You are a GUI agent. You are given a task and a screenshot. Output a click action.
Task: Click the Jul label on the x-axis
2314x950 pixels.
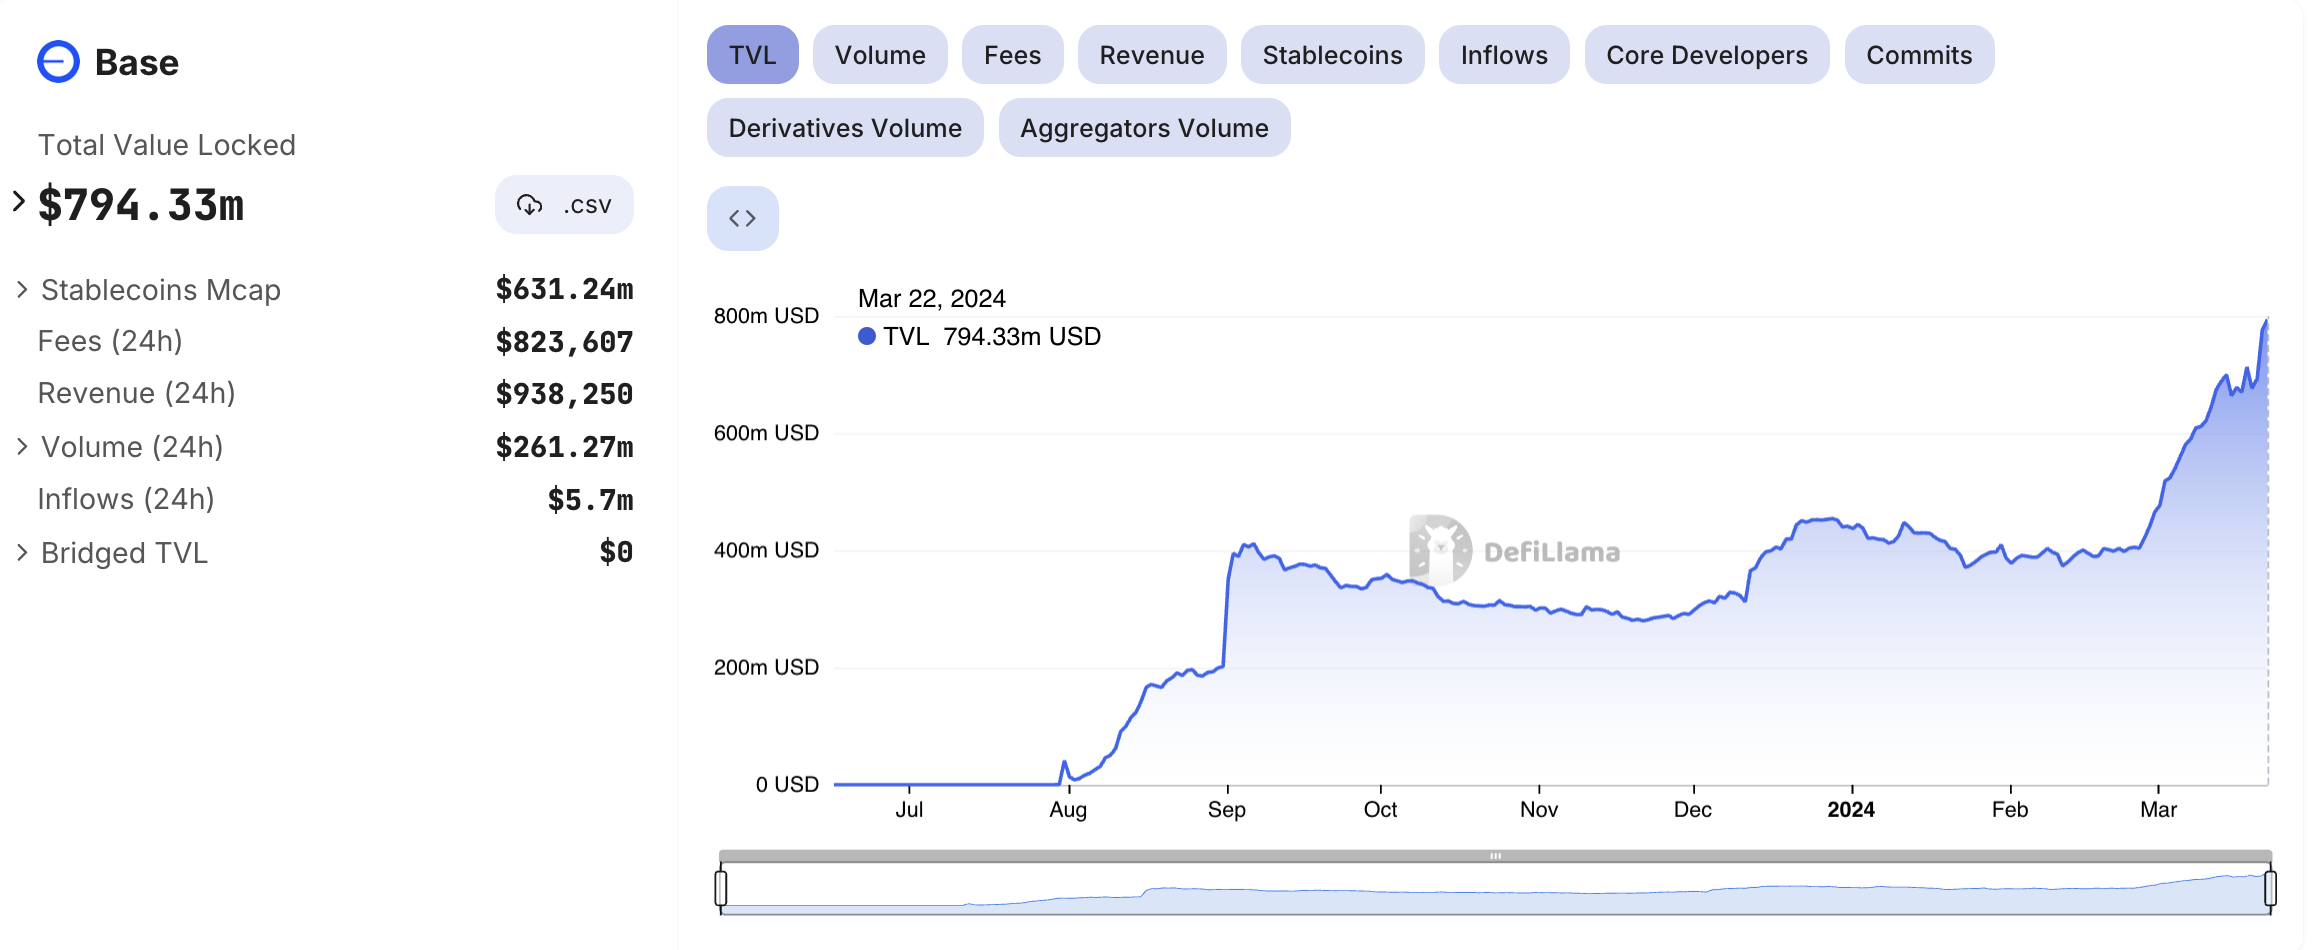[909, 810]
